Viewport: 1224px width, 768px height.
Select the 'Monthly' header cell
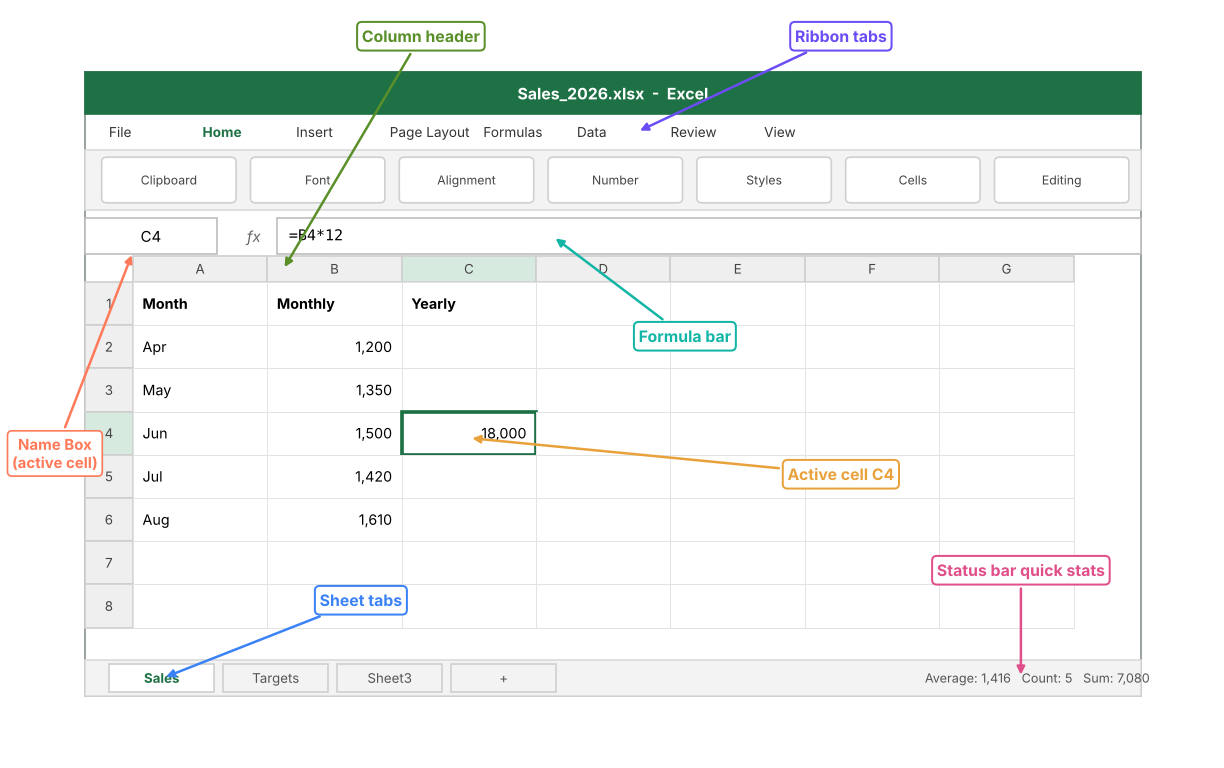pyautogui.click(x=334, y=304)
